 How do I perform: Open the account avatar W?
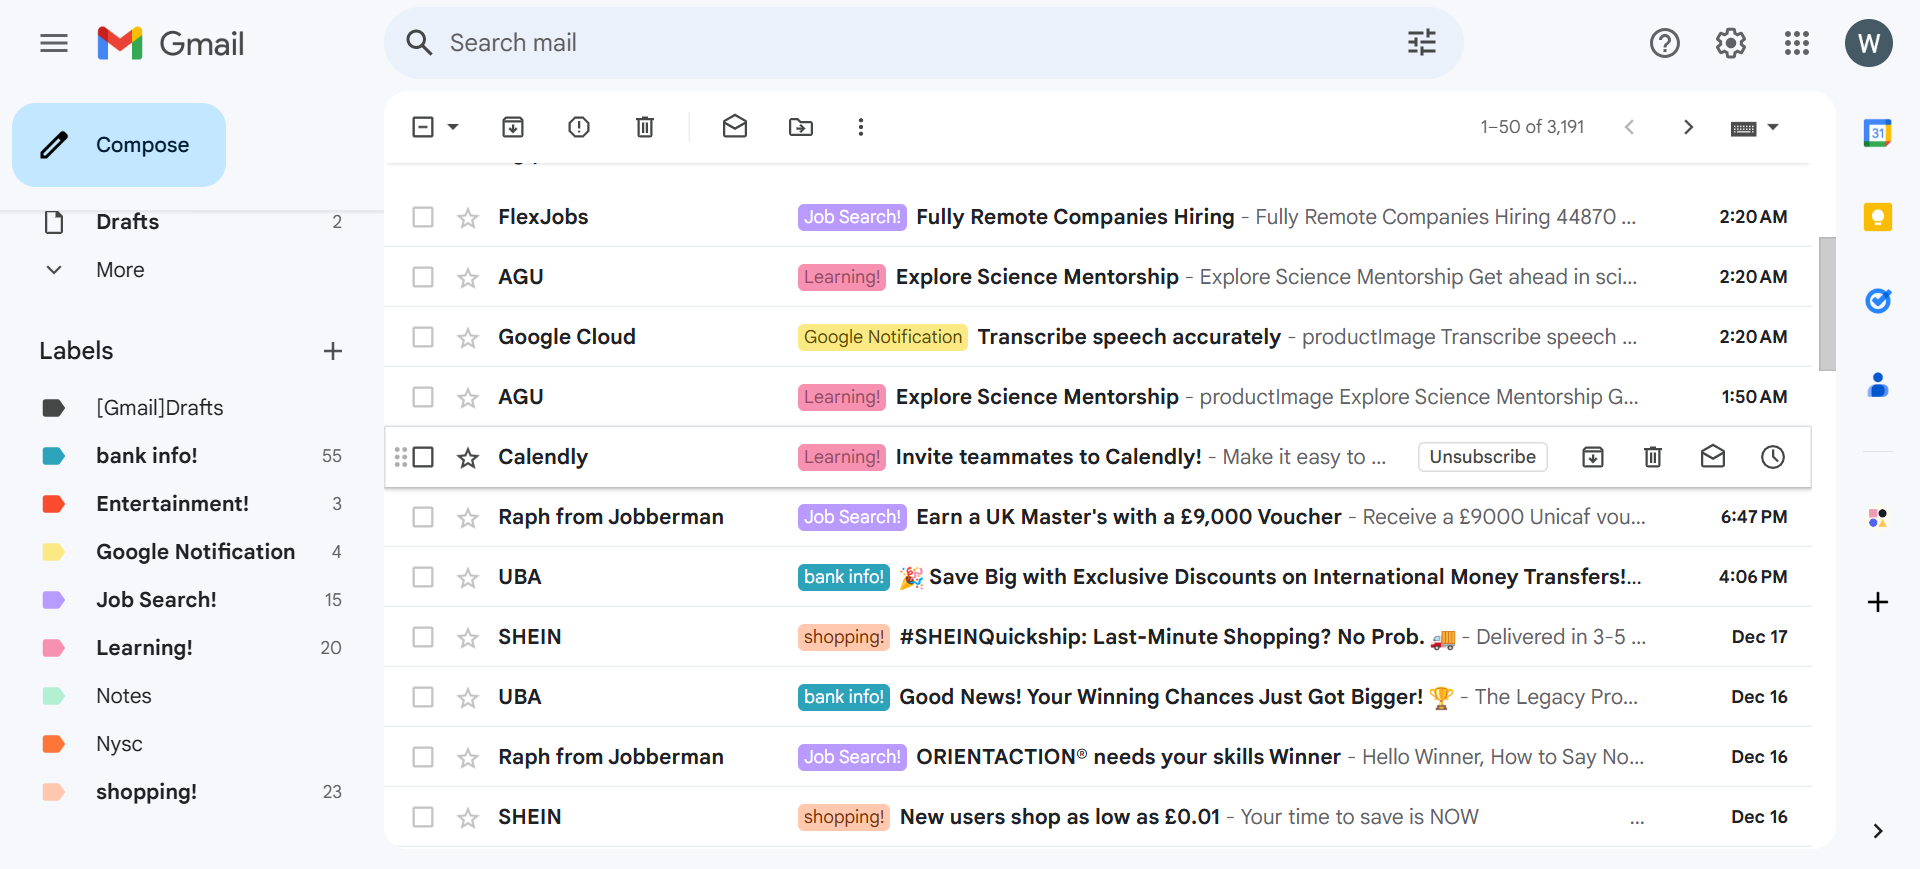(1869, 43)
